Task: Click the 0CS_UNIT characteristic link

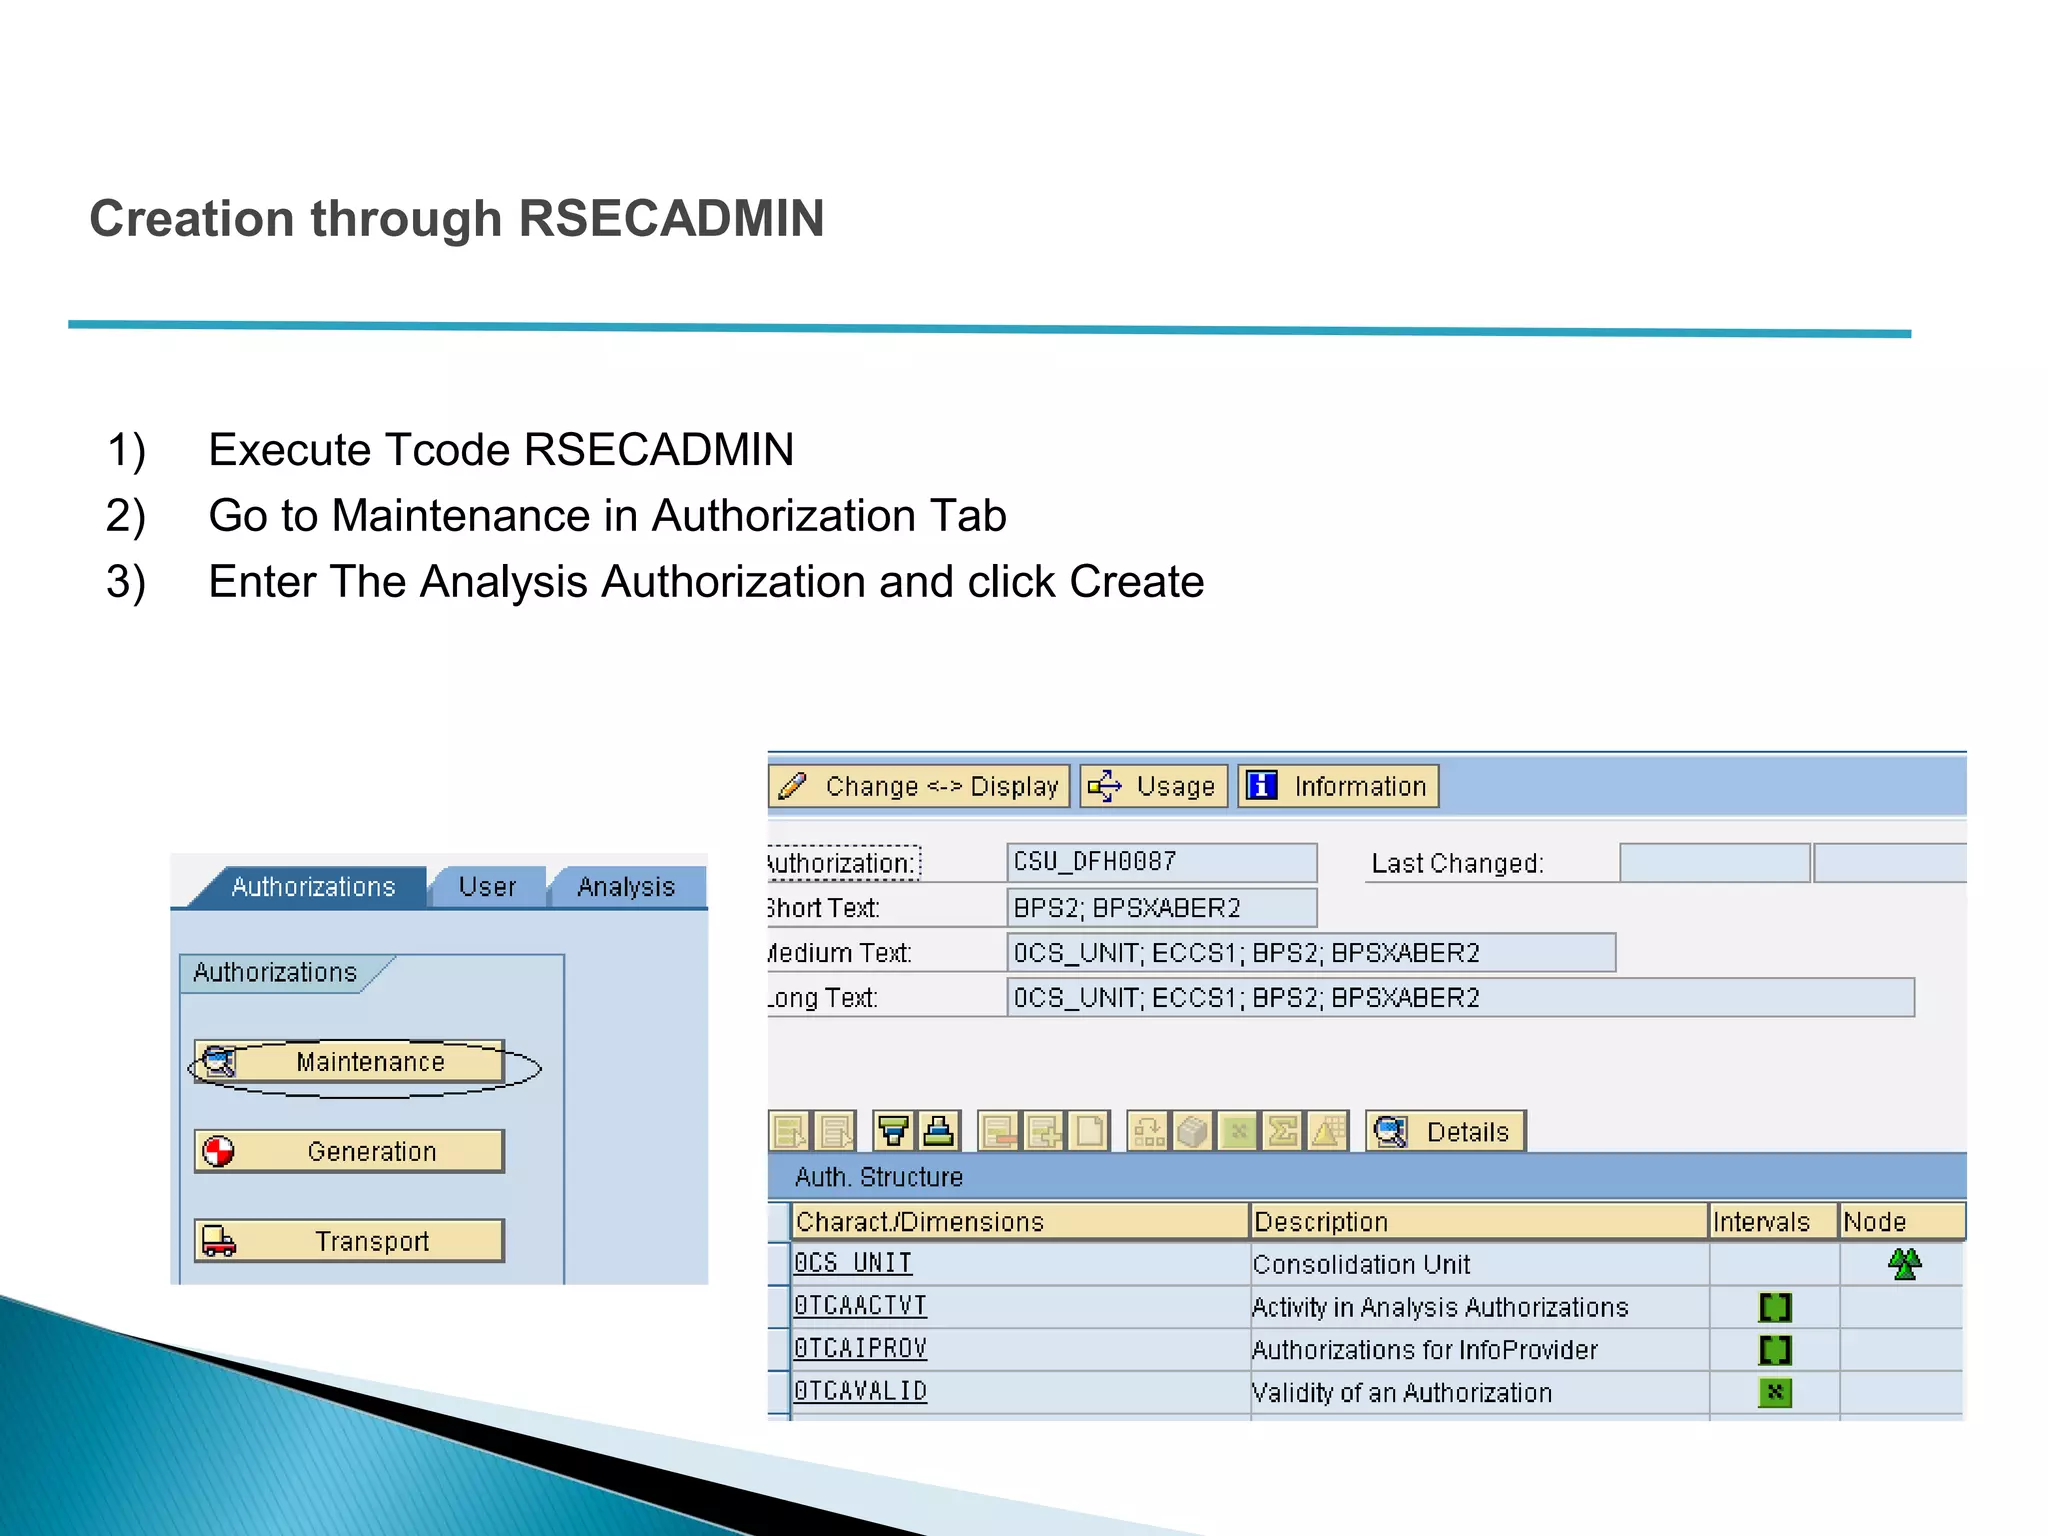Action: point(853,1264)
